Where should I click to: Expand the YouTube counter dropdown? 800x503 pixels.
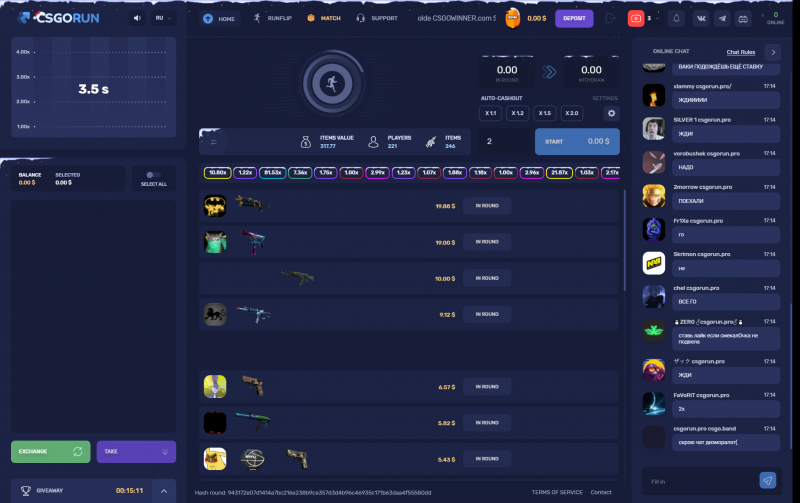click(657, 18)
